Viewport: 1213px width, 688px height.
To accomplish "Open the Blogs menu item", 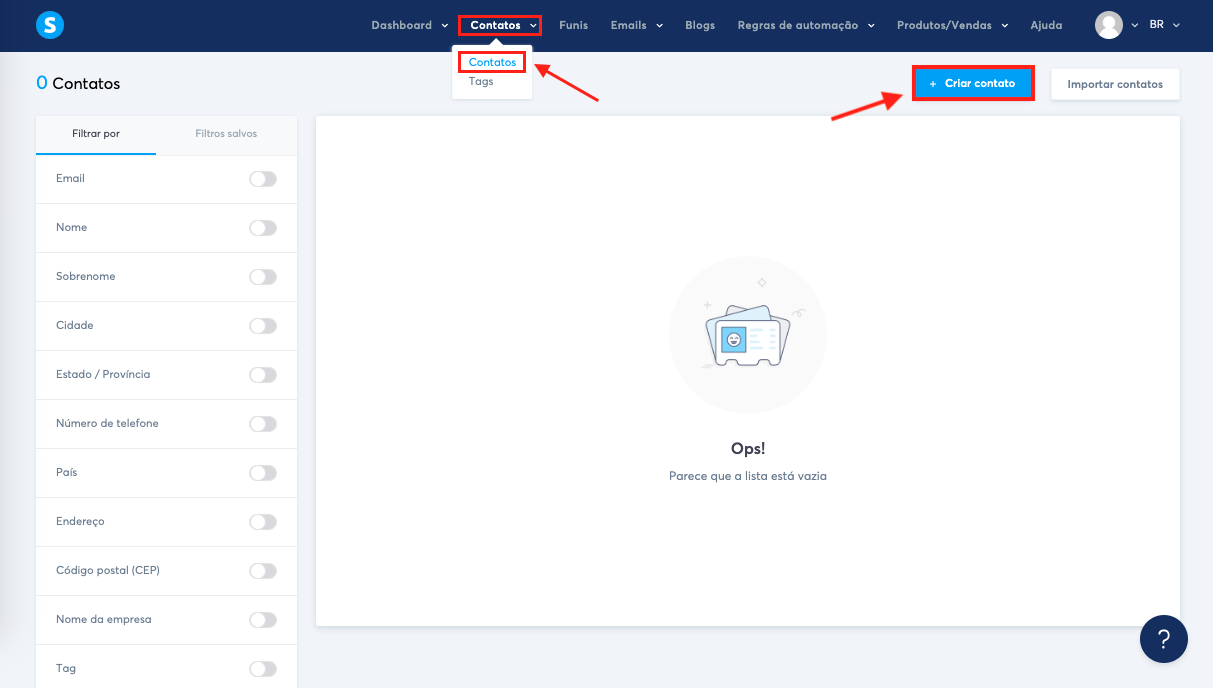I will [700, 25].
